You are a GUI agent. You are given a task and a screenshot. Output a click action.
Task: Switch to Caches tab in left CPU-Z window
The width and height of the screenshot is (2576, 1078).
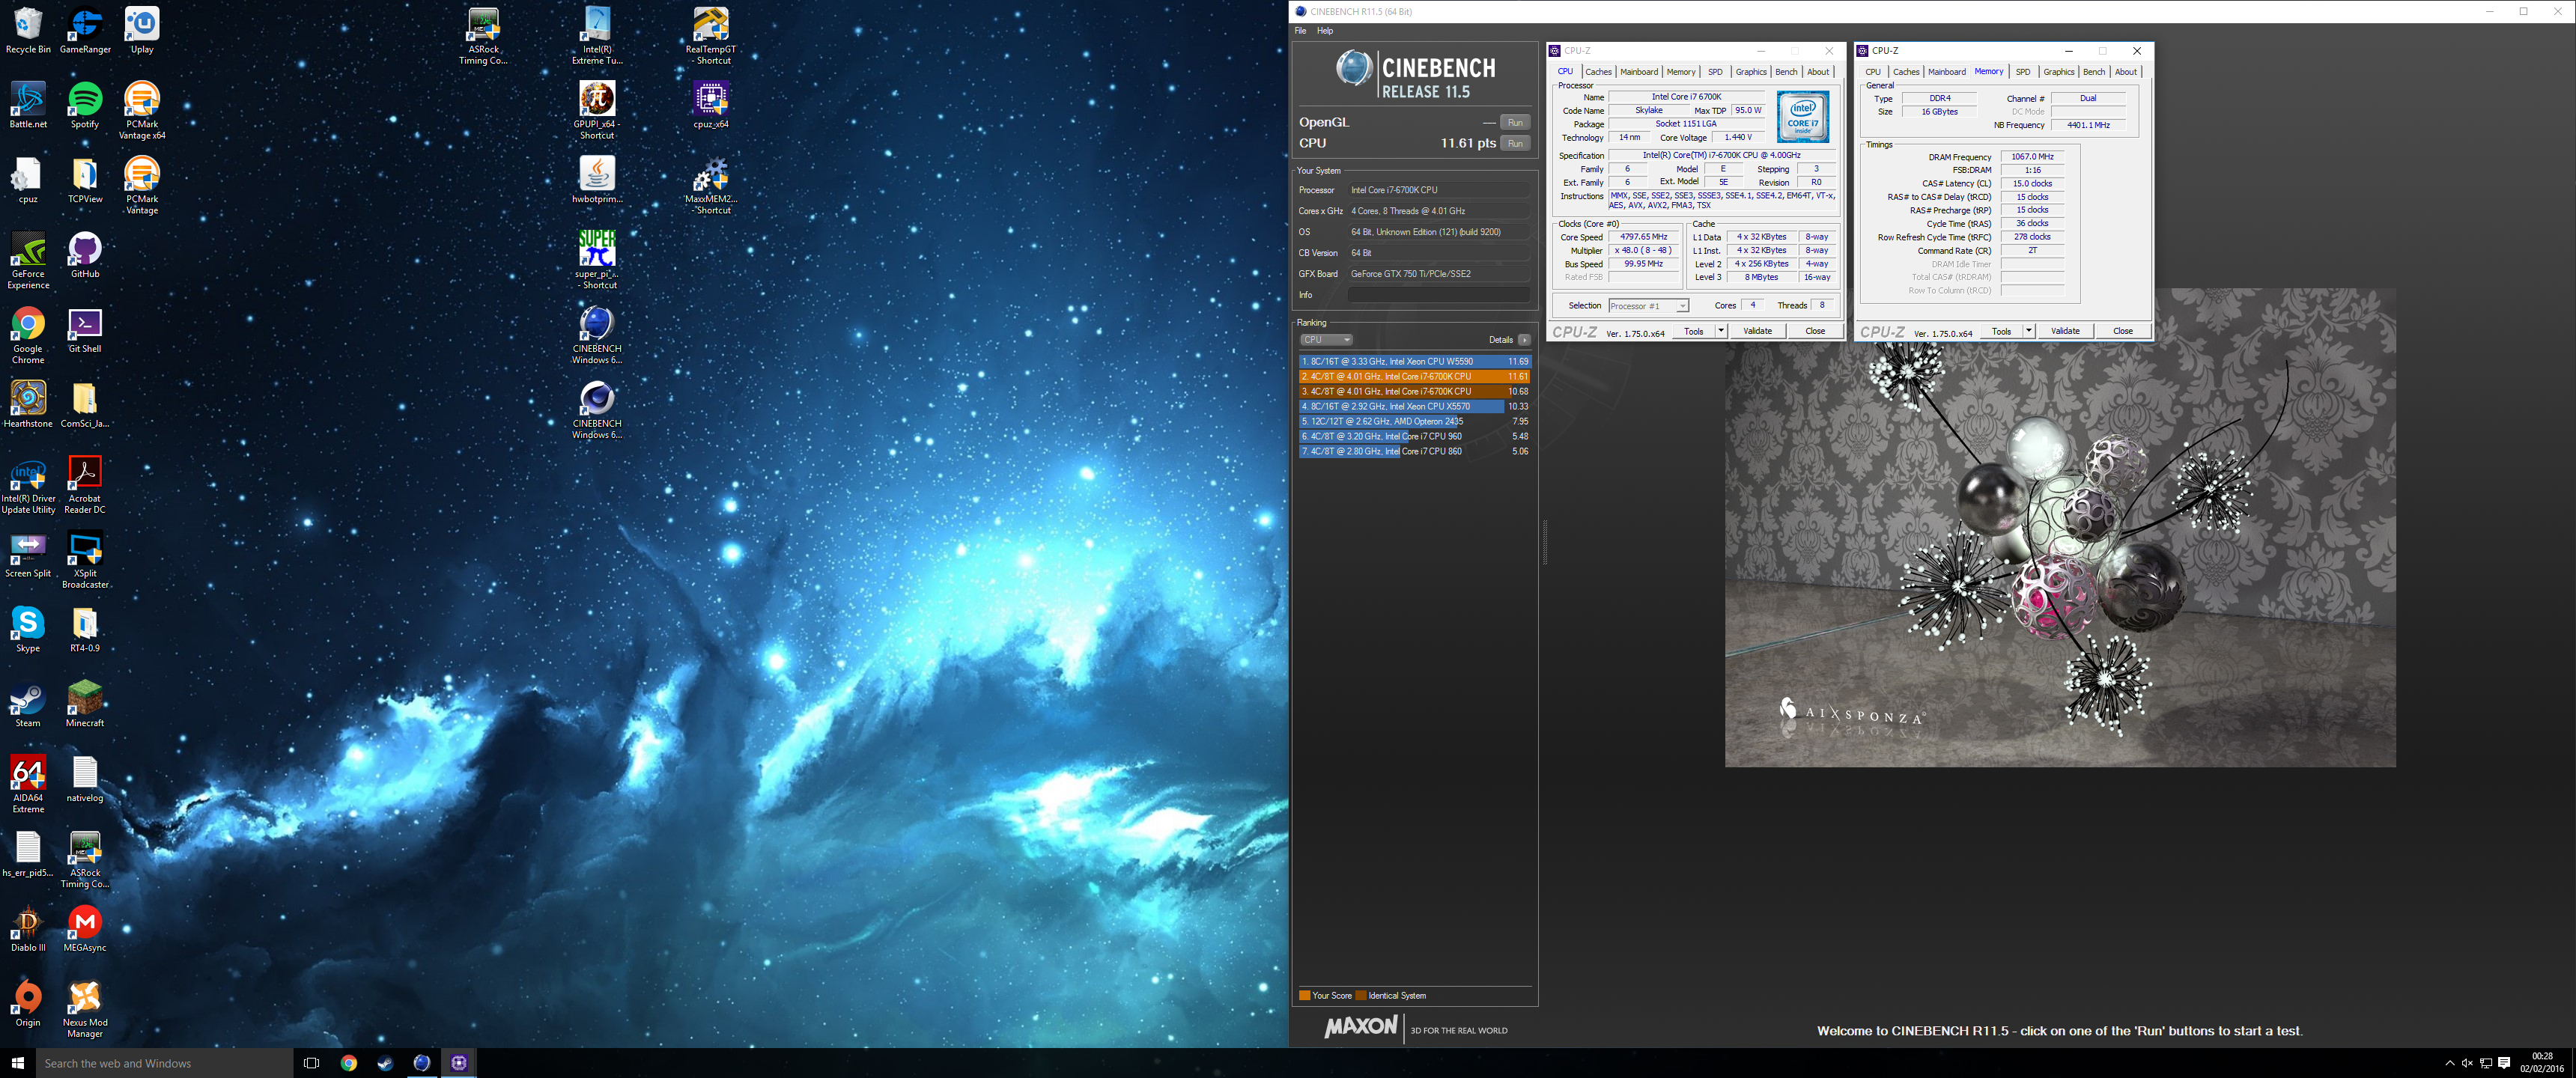tap(1598, 72)
